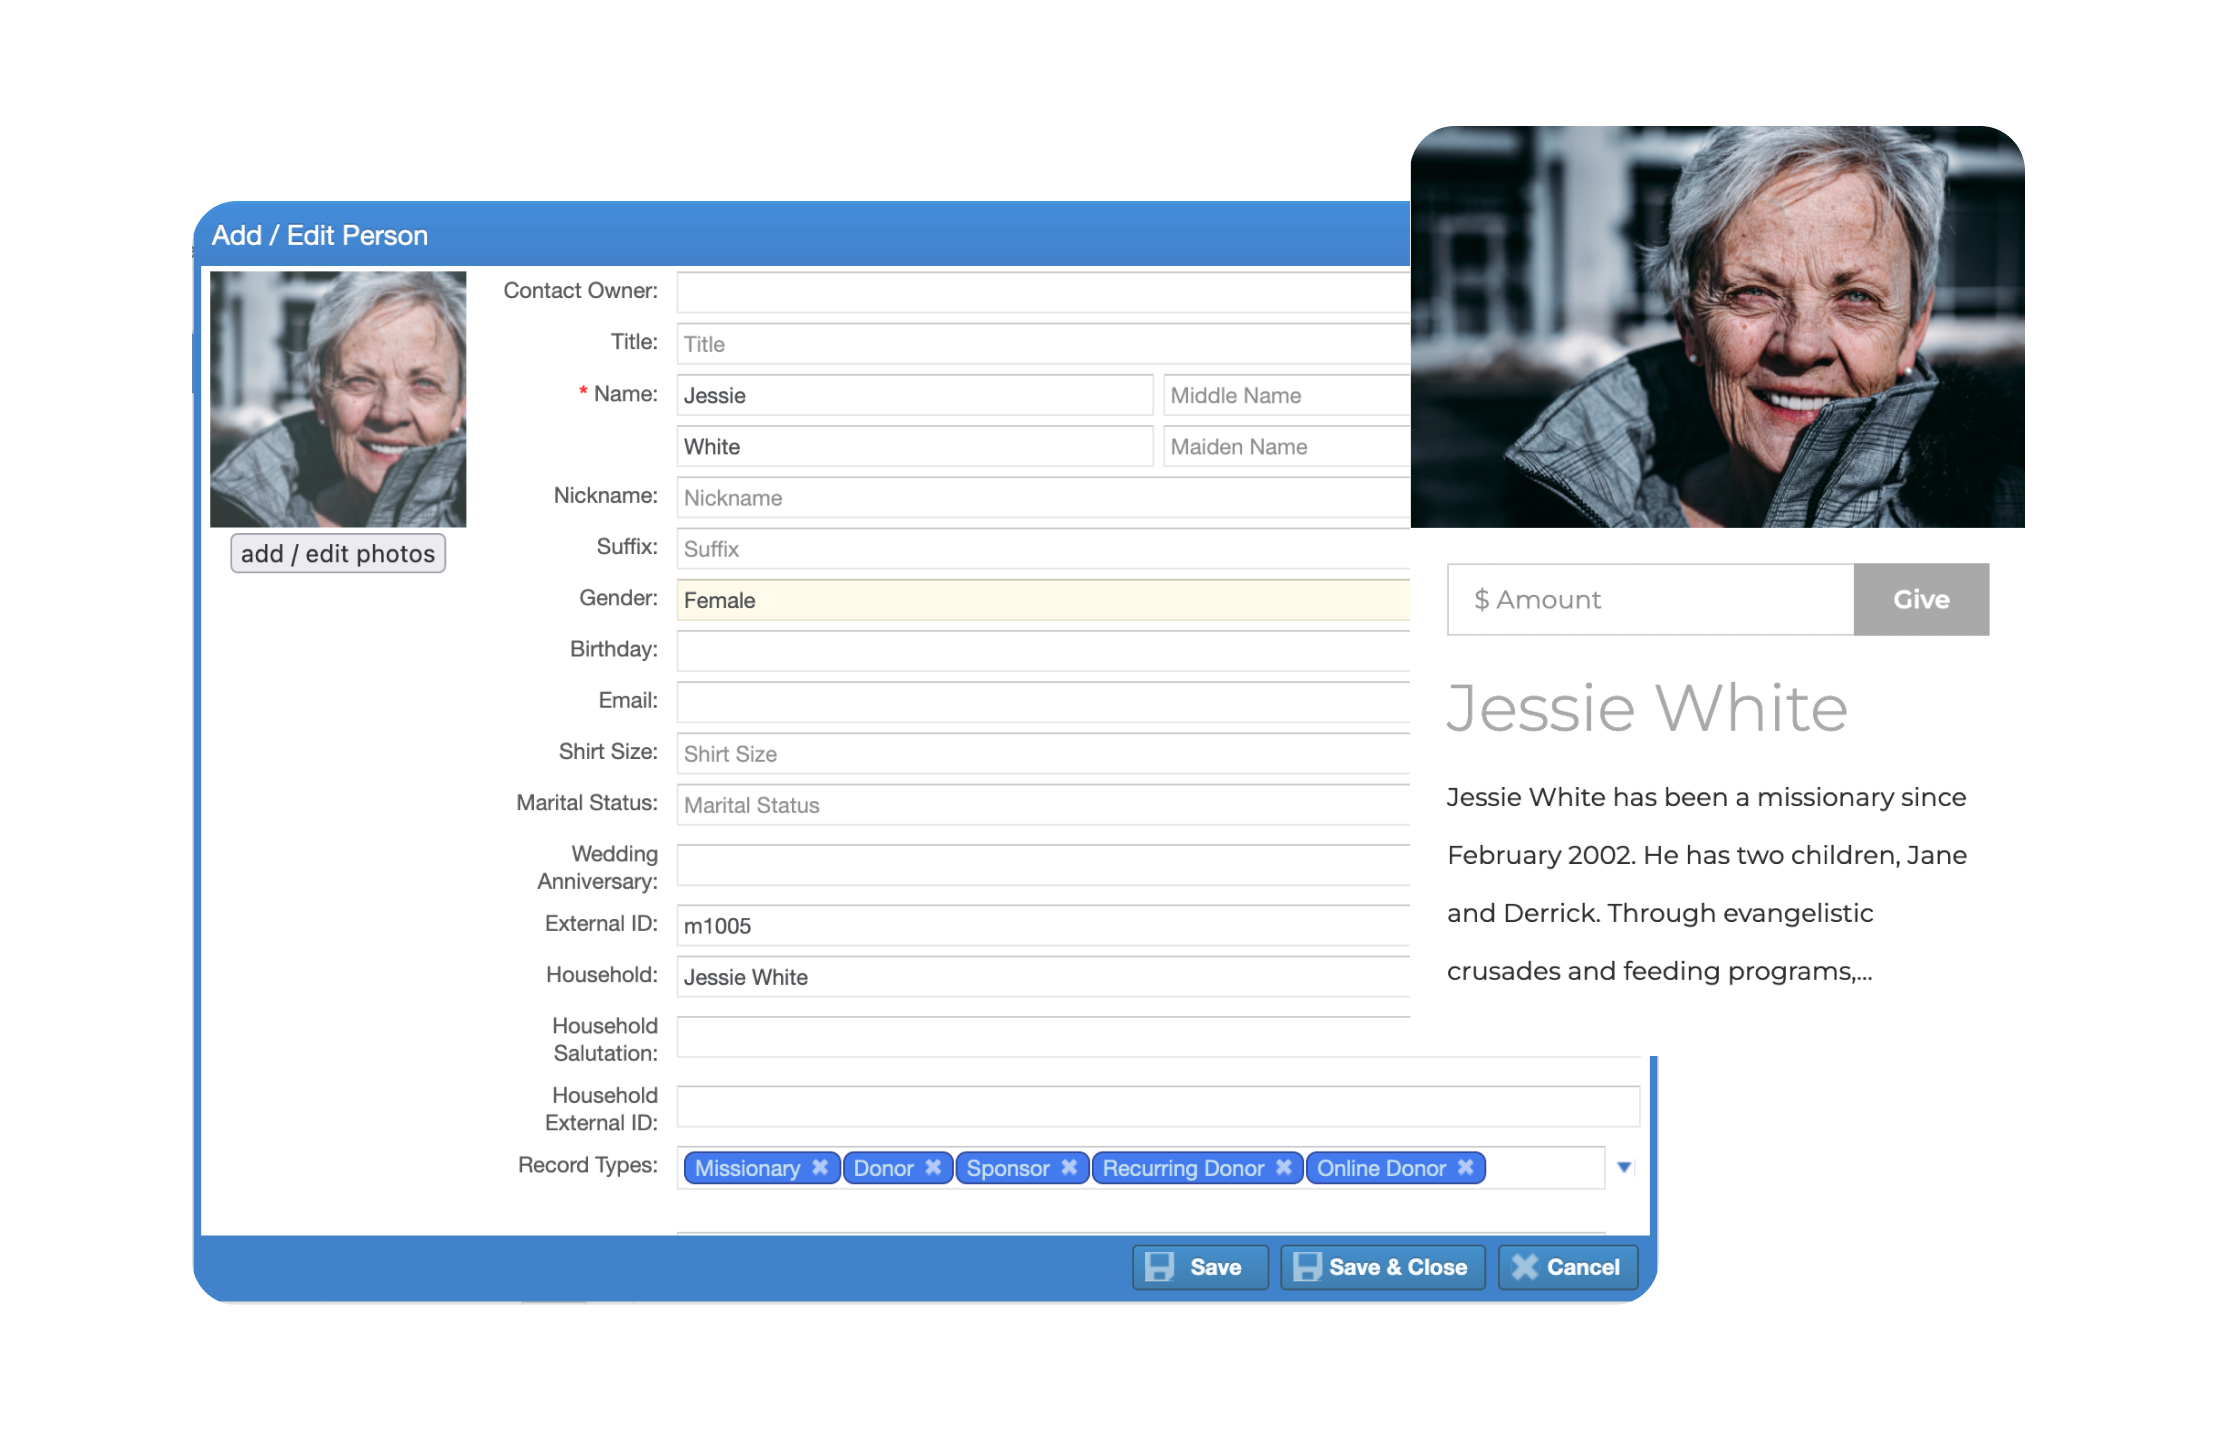Focus the $ Amount donation field

pyautogui.click(x=1650, y=599)
